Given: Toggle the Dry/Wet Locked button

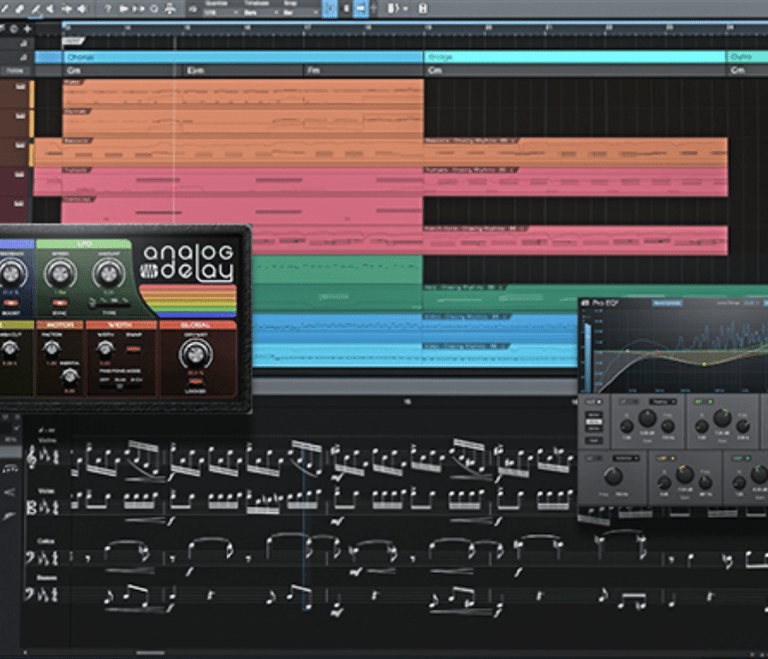Looking at the screenshot, I should coord(195,381).
